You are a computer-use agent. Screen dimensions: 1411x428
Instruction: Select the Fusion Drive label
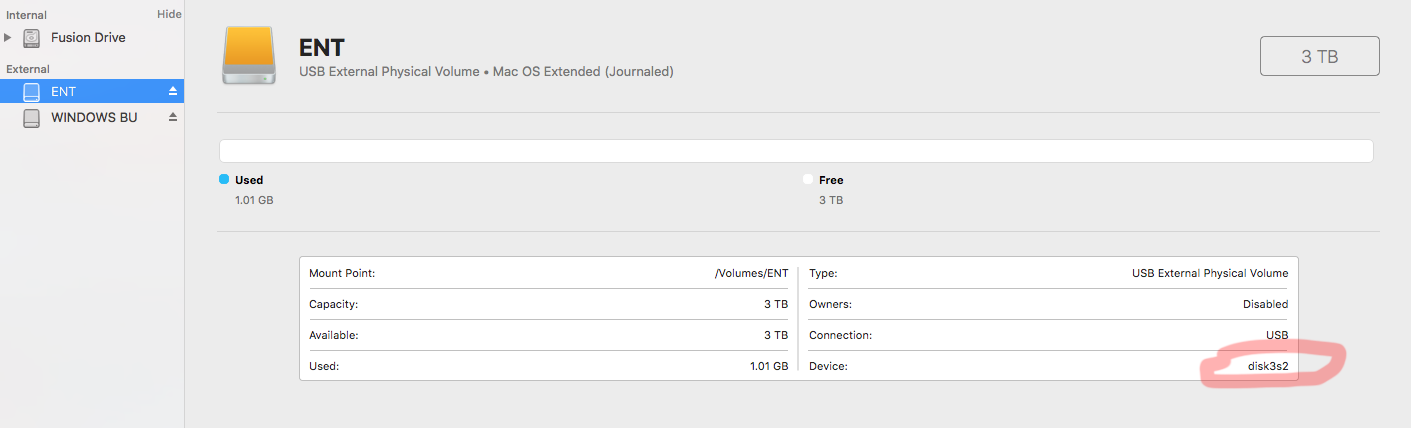point(88,38)
